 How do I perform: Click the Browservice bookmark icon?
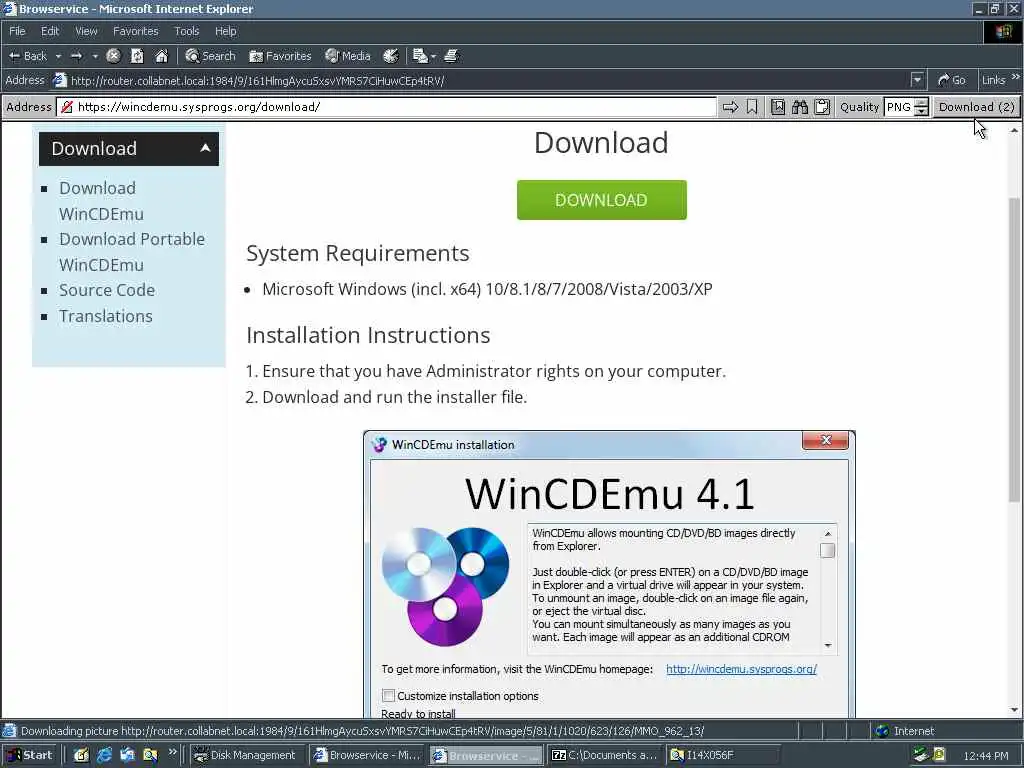752,107
